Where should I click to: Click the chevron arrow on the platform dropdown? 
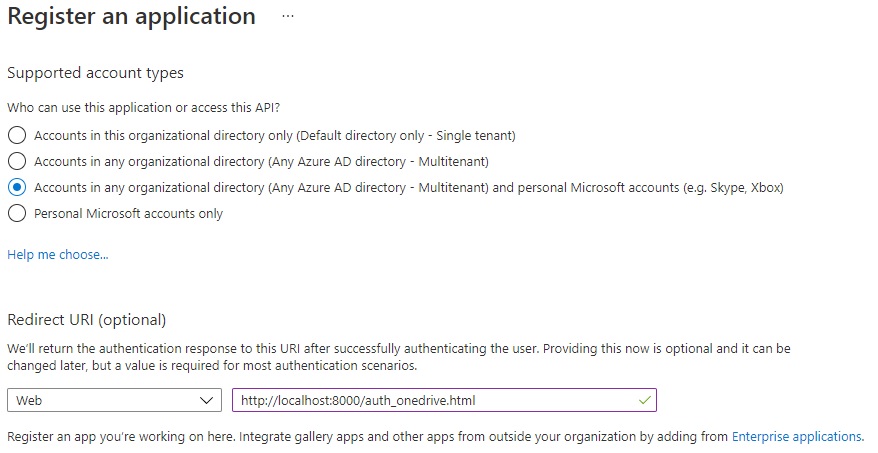[x=207, y=400]
